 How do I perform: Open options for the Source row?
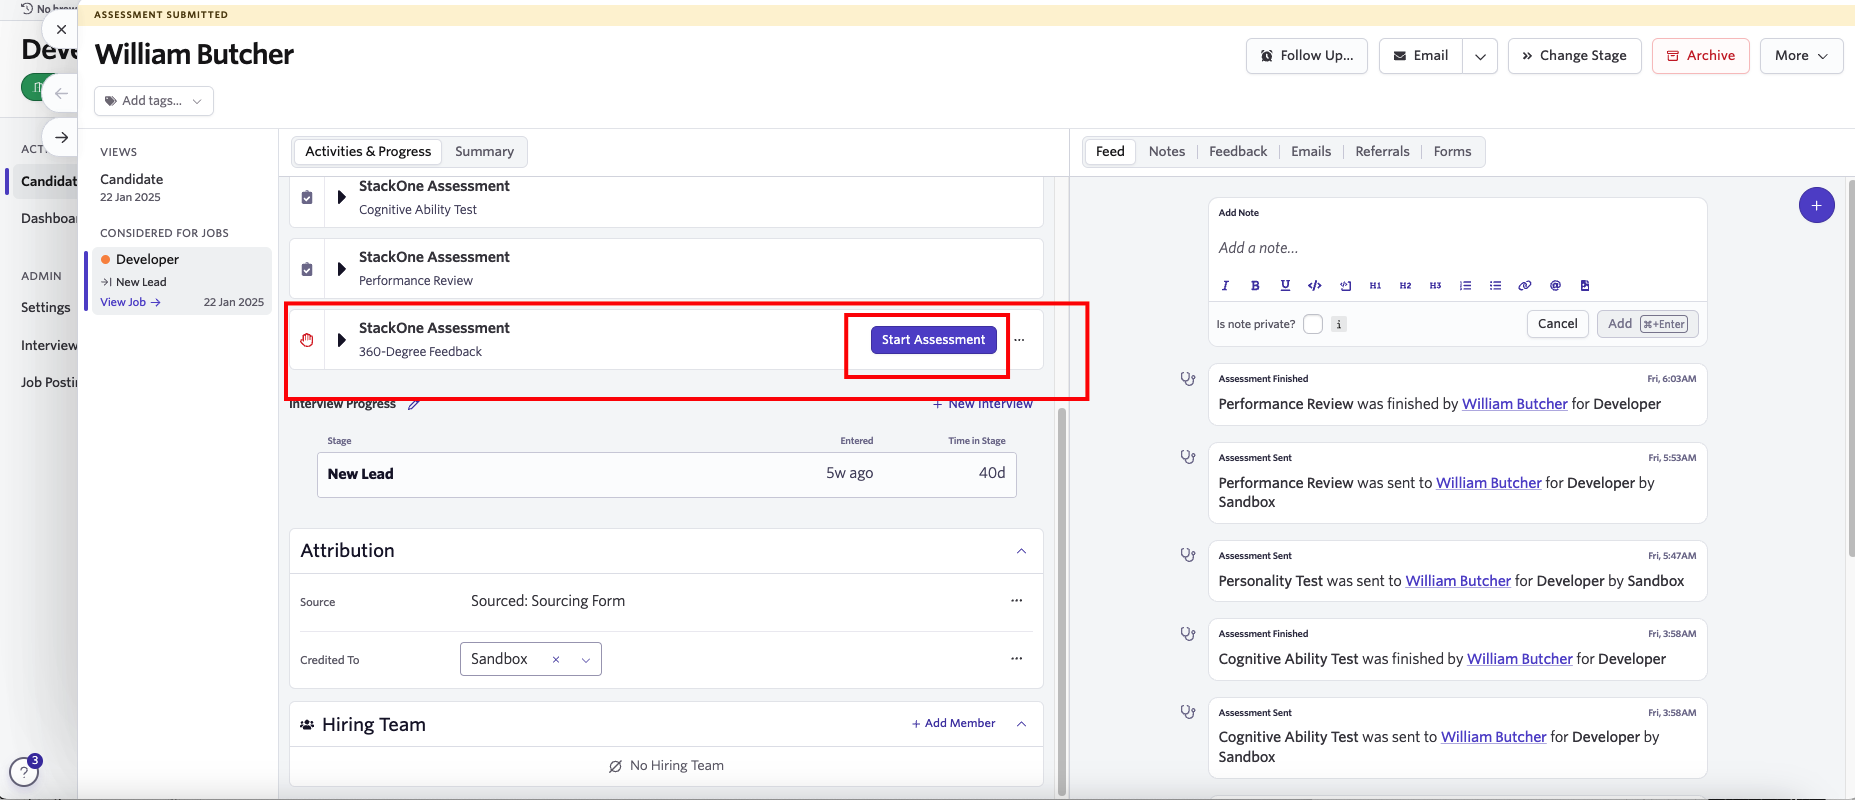tap(1016, 601)
